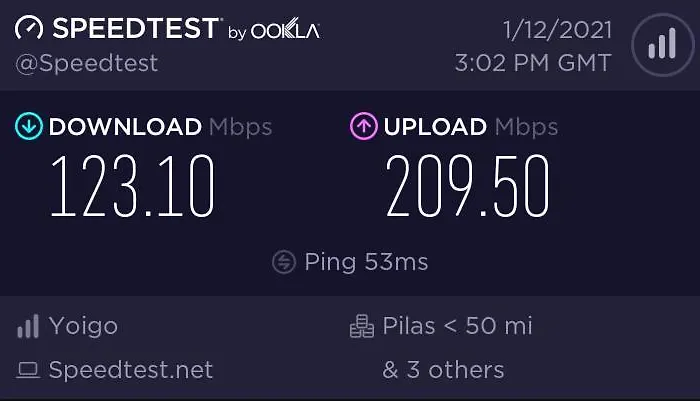Click the Speedtest.net link
The image size is (700, 401).
131,370
